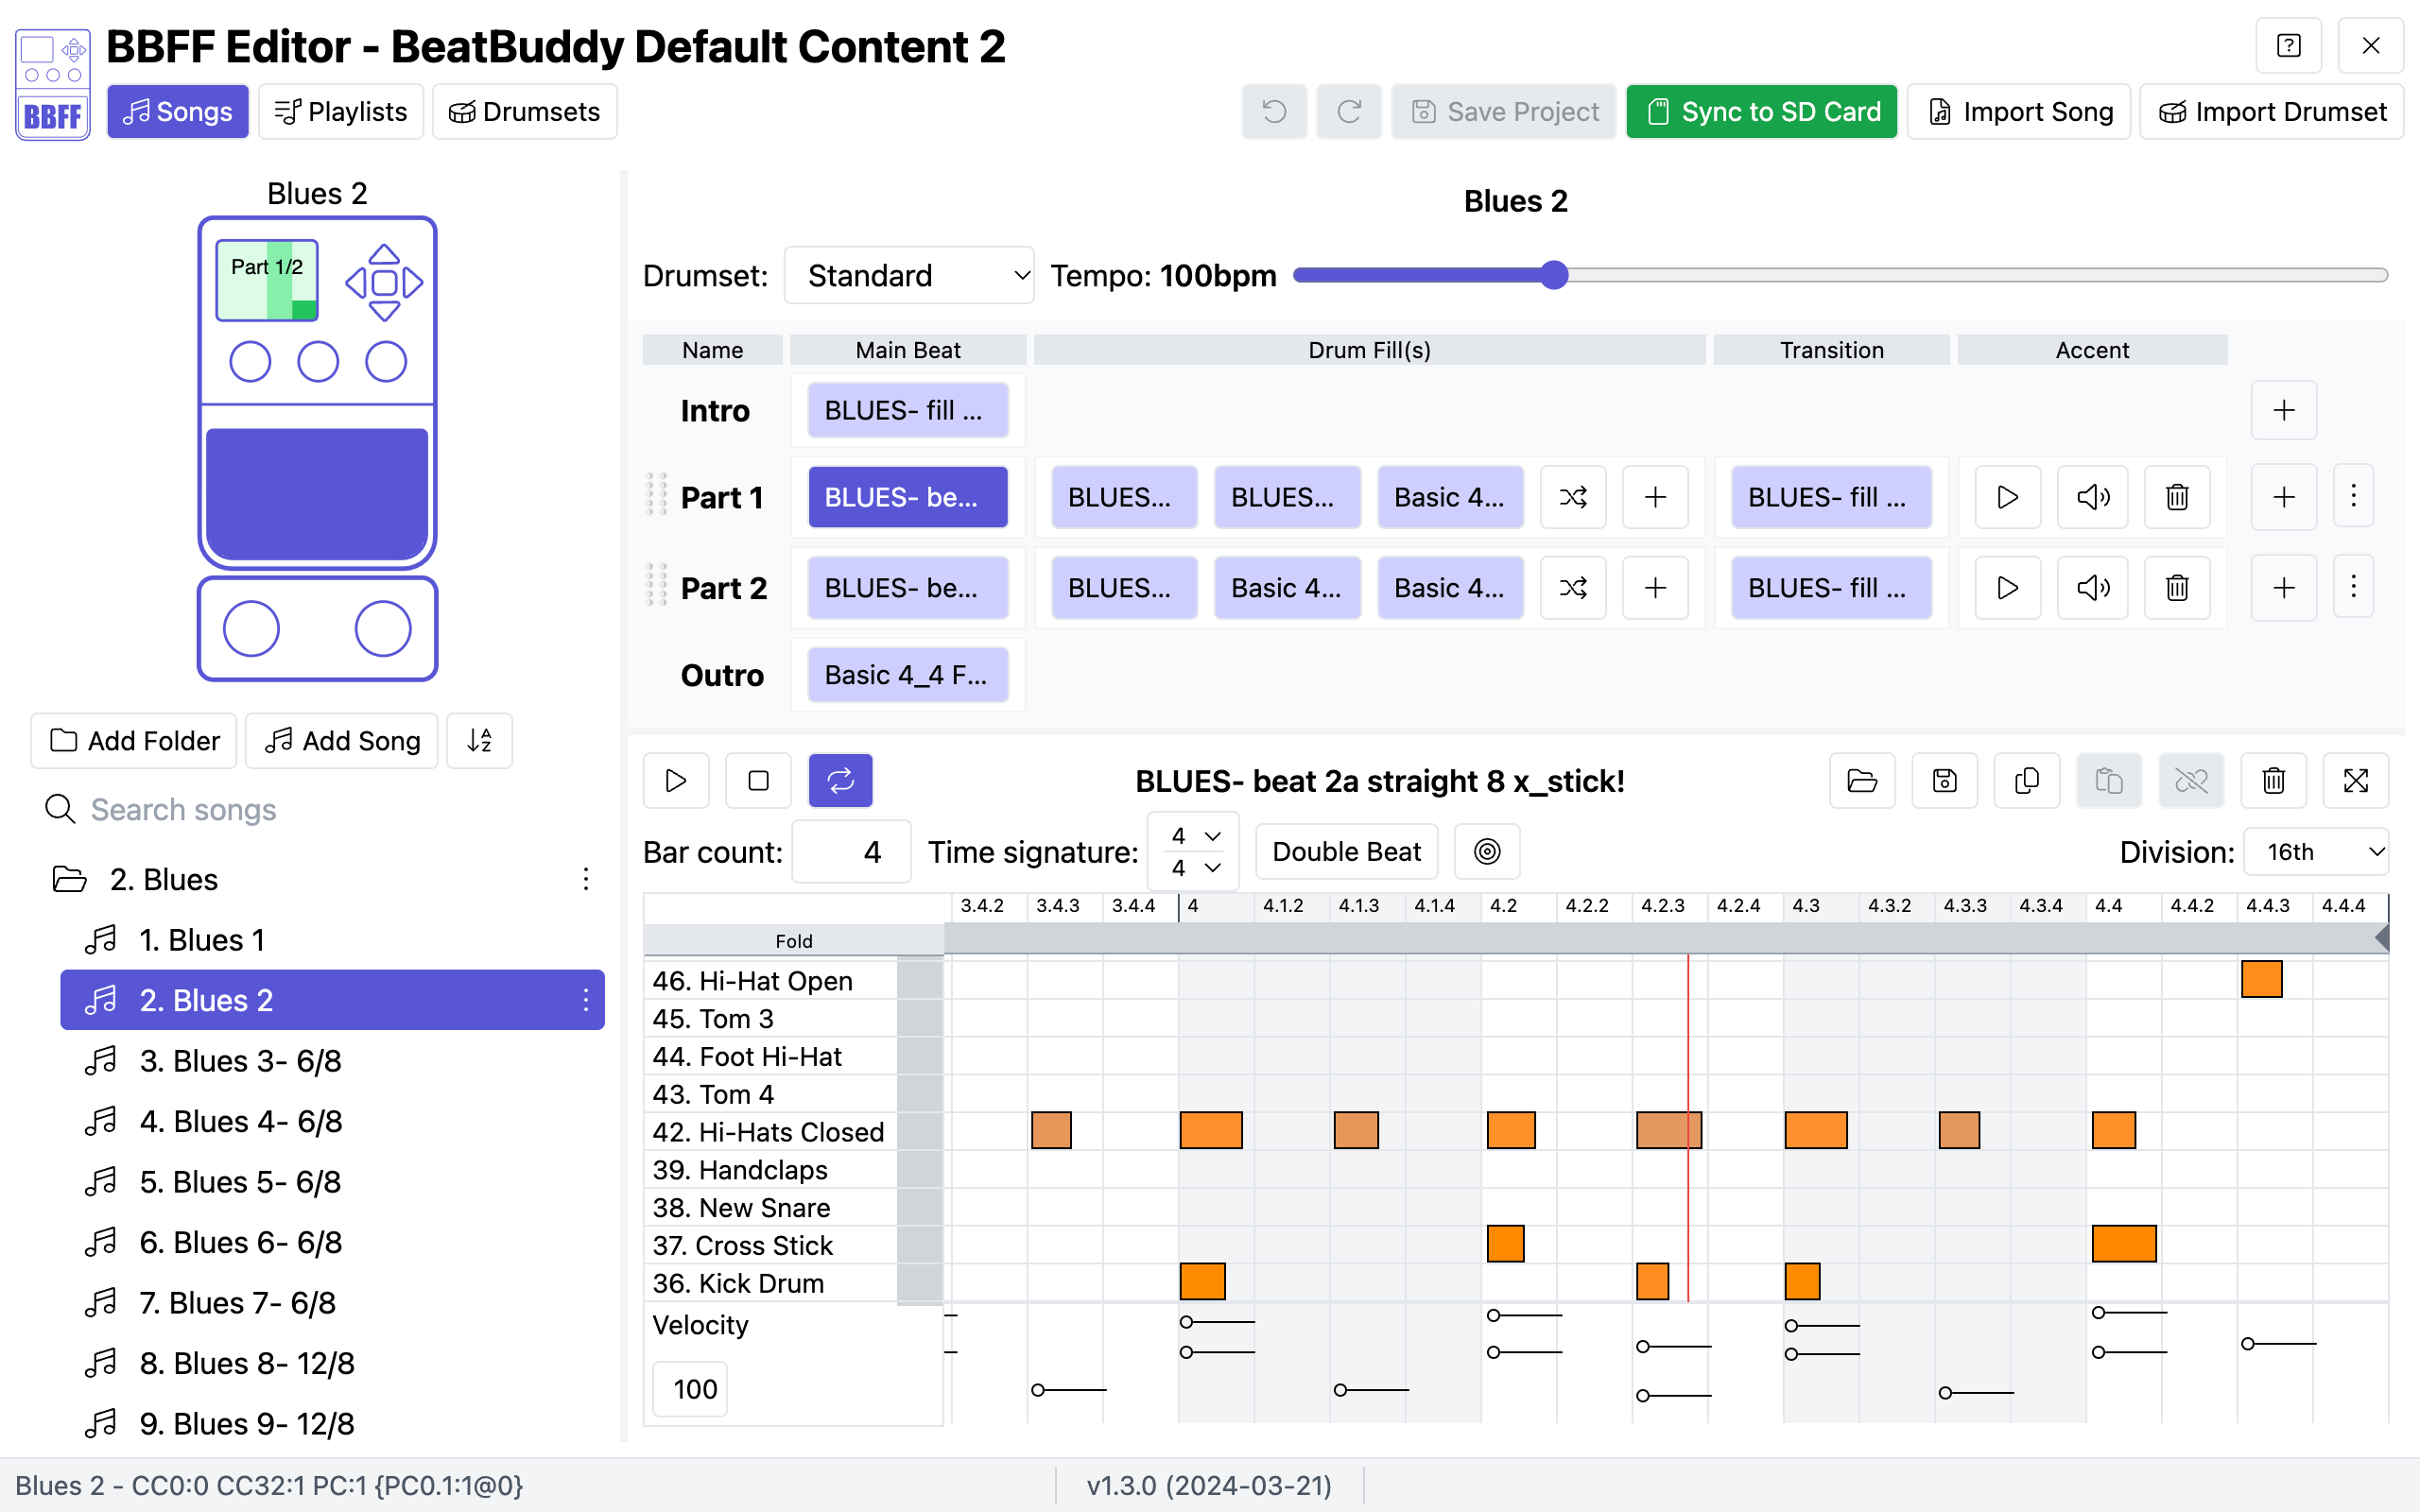Image resolution: width=2420 pixels, height=1512 pixels.
Task: Click the tempo slider handle
Action: pos(1553,275)
